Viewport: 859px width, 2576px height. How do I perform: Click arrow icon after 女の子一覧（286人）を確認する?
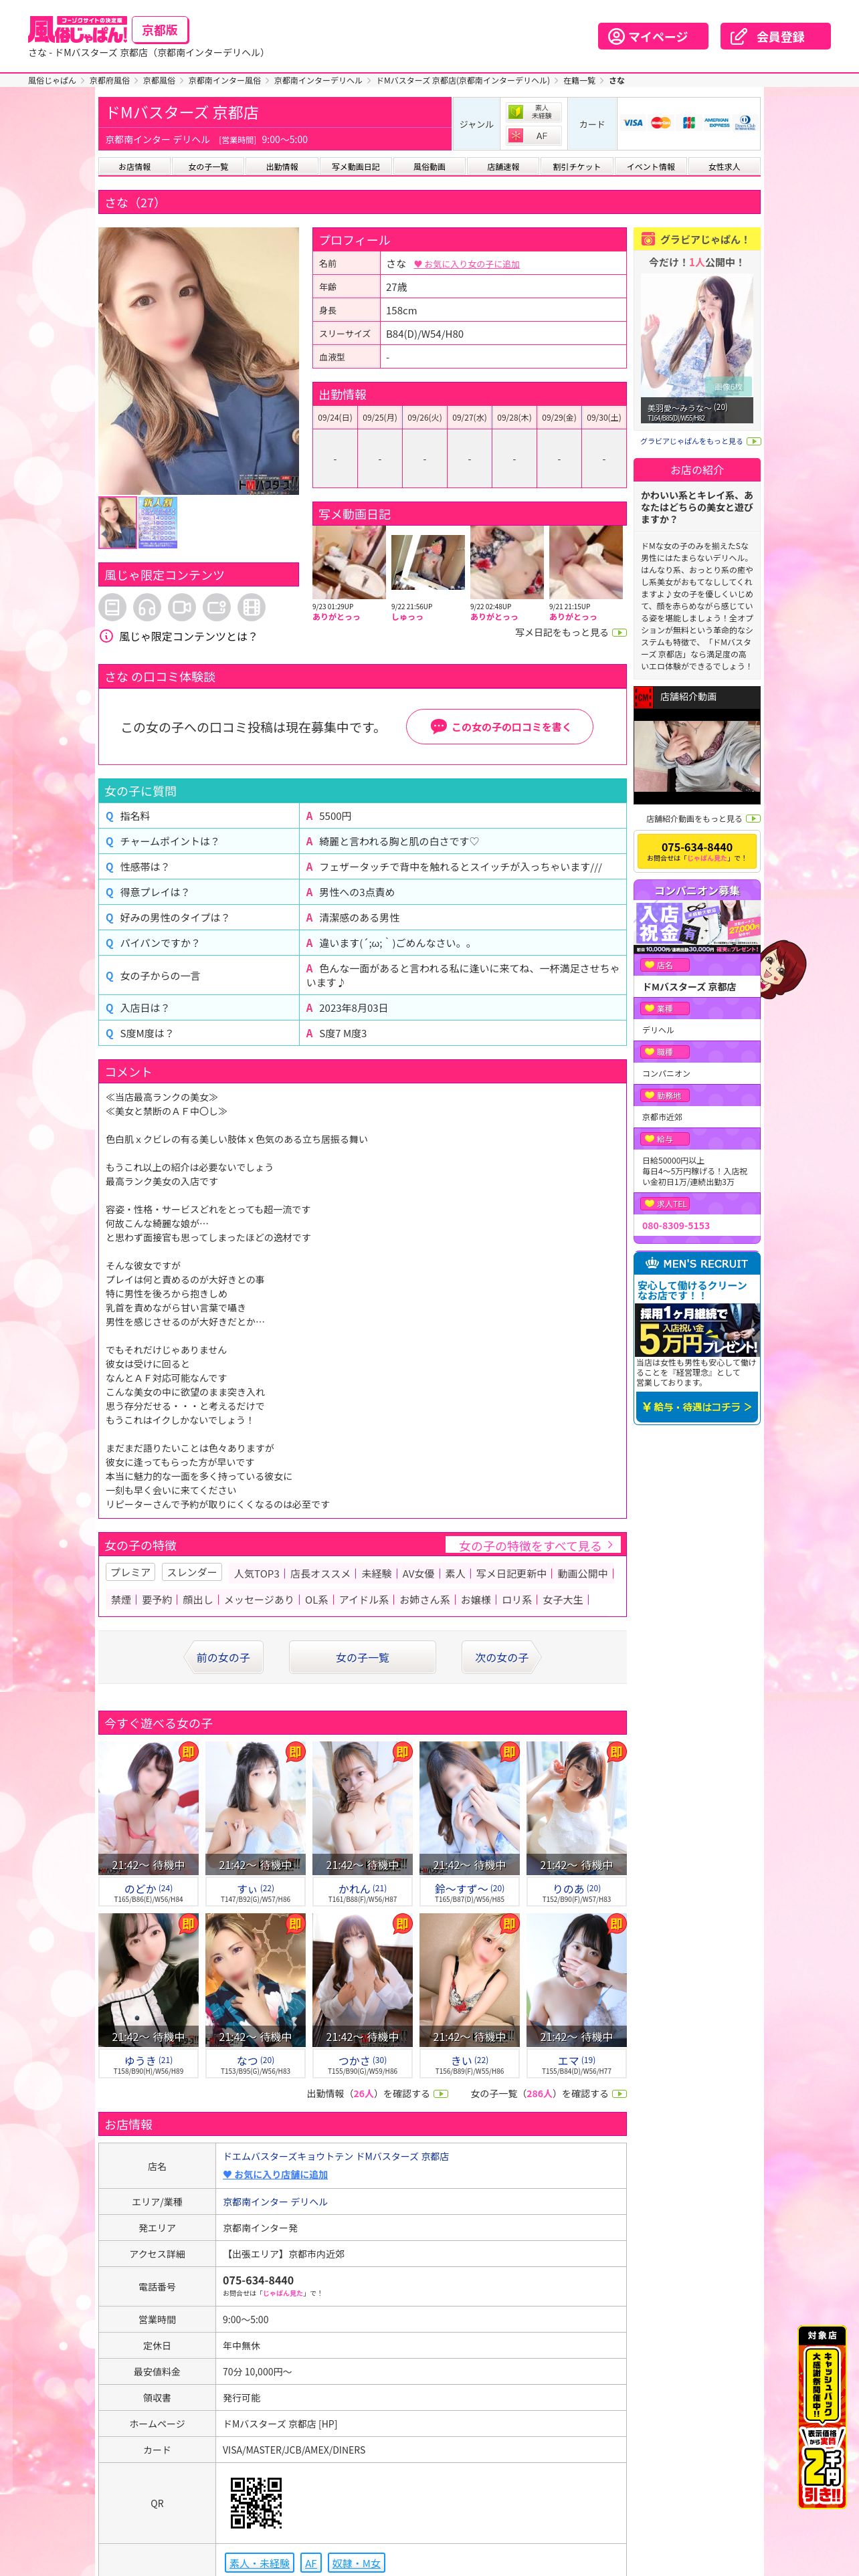click(x=619, y=2093)
